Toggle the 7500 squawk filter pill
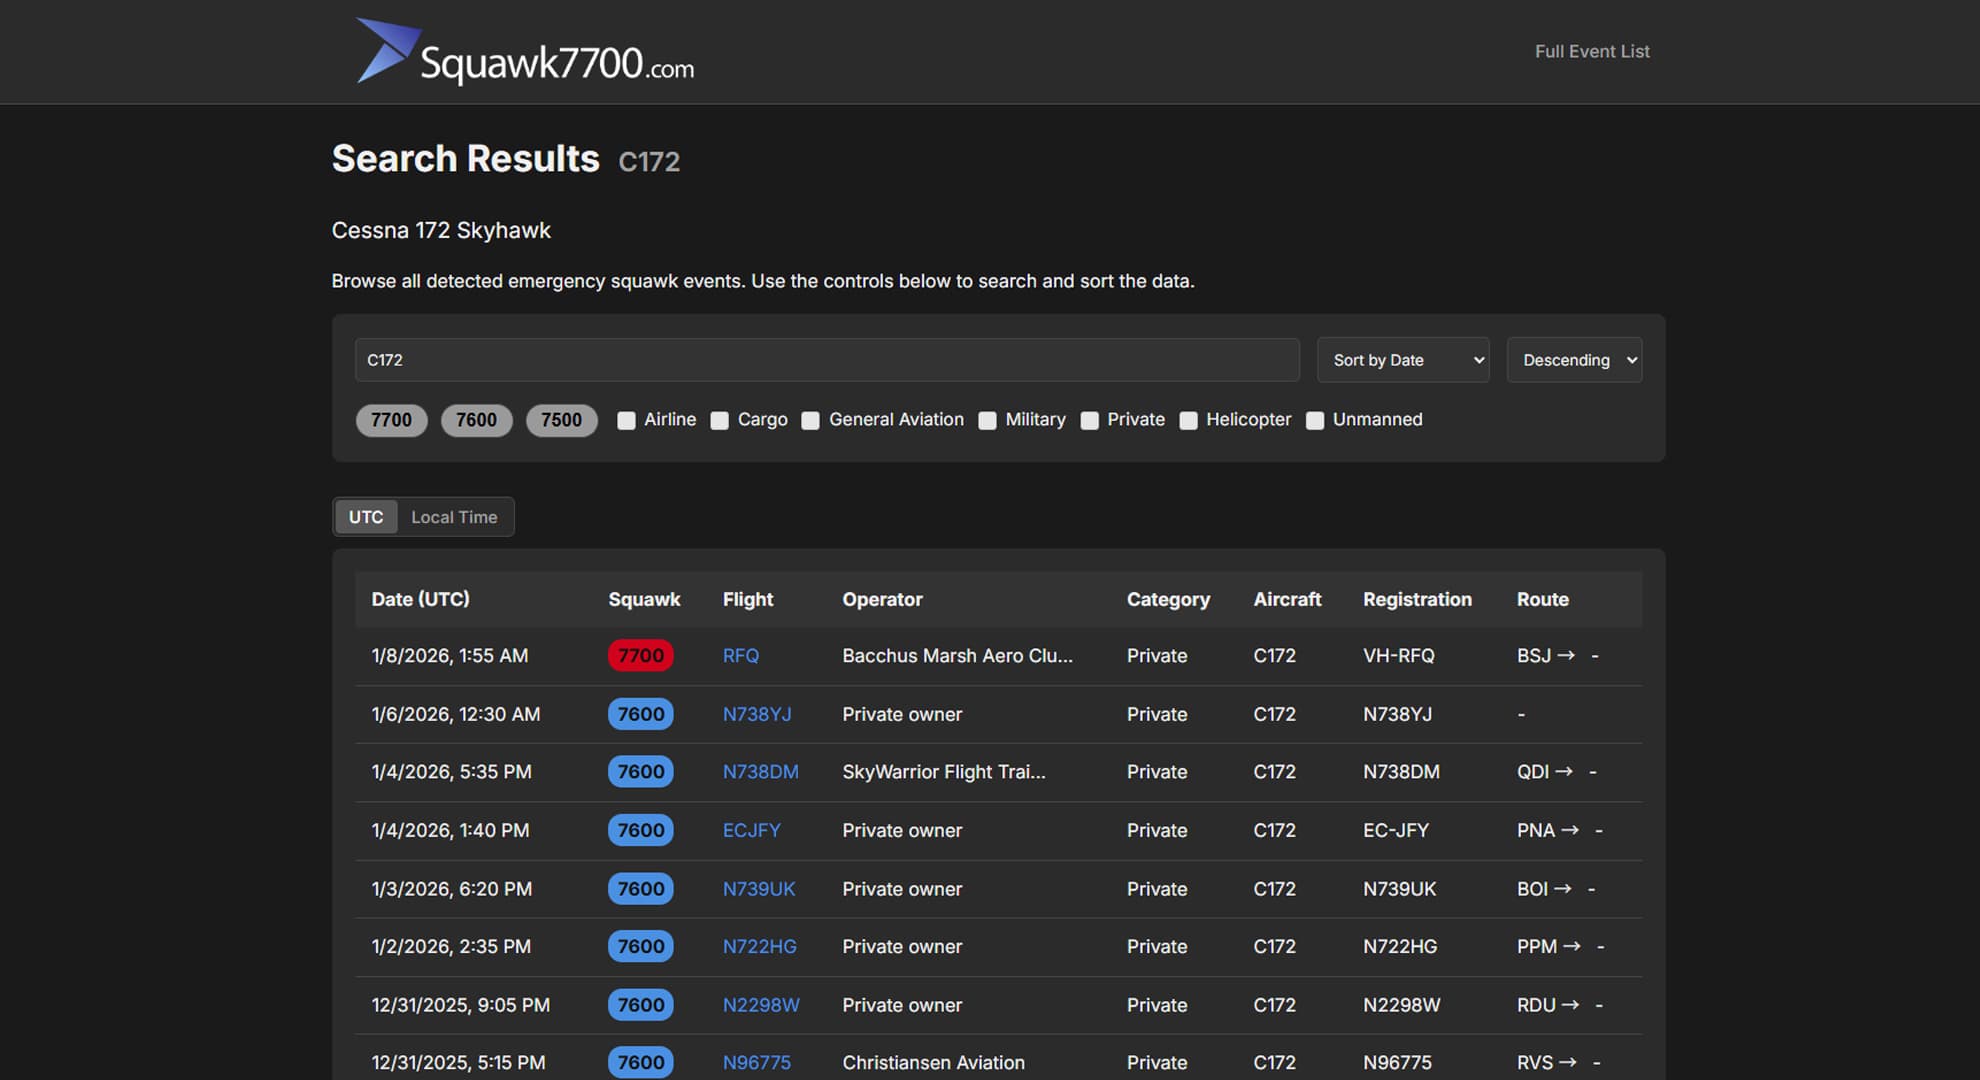This screenshot has height=1080, width=1980. (x=561, y=420)
